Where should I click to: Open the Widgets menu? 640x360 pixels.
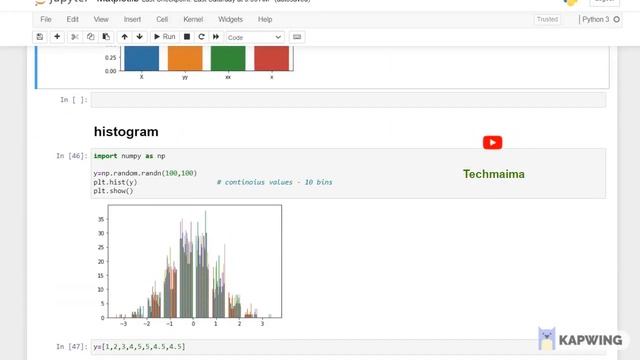[230, 19]
